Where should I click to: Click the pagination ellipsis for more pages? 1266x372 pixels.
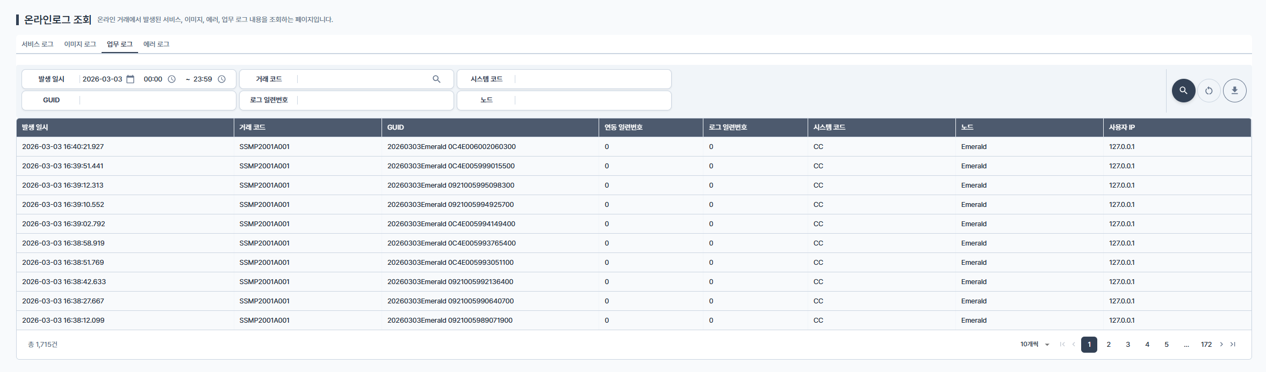(1186, 344)
